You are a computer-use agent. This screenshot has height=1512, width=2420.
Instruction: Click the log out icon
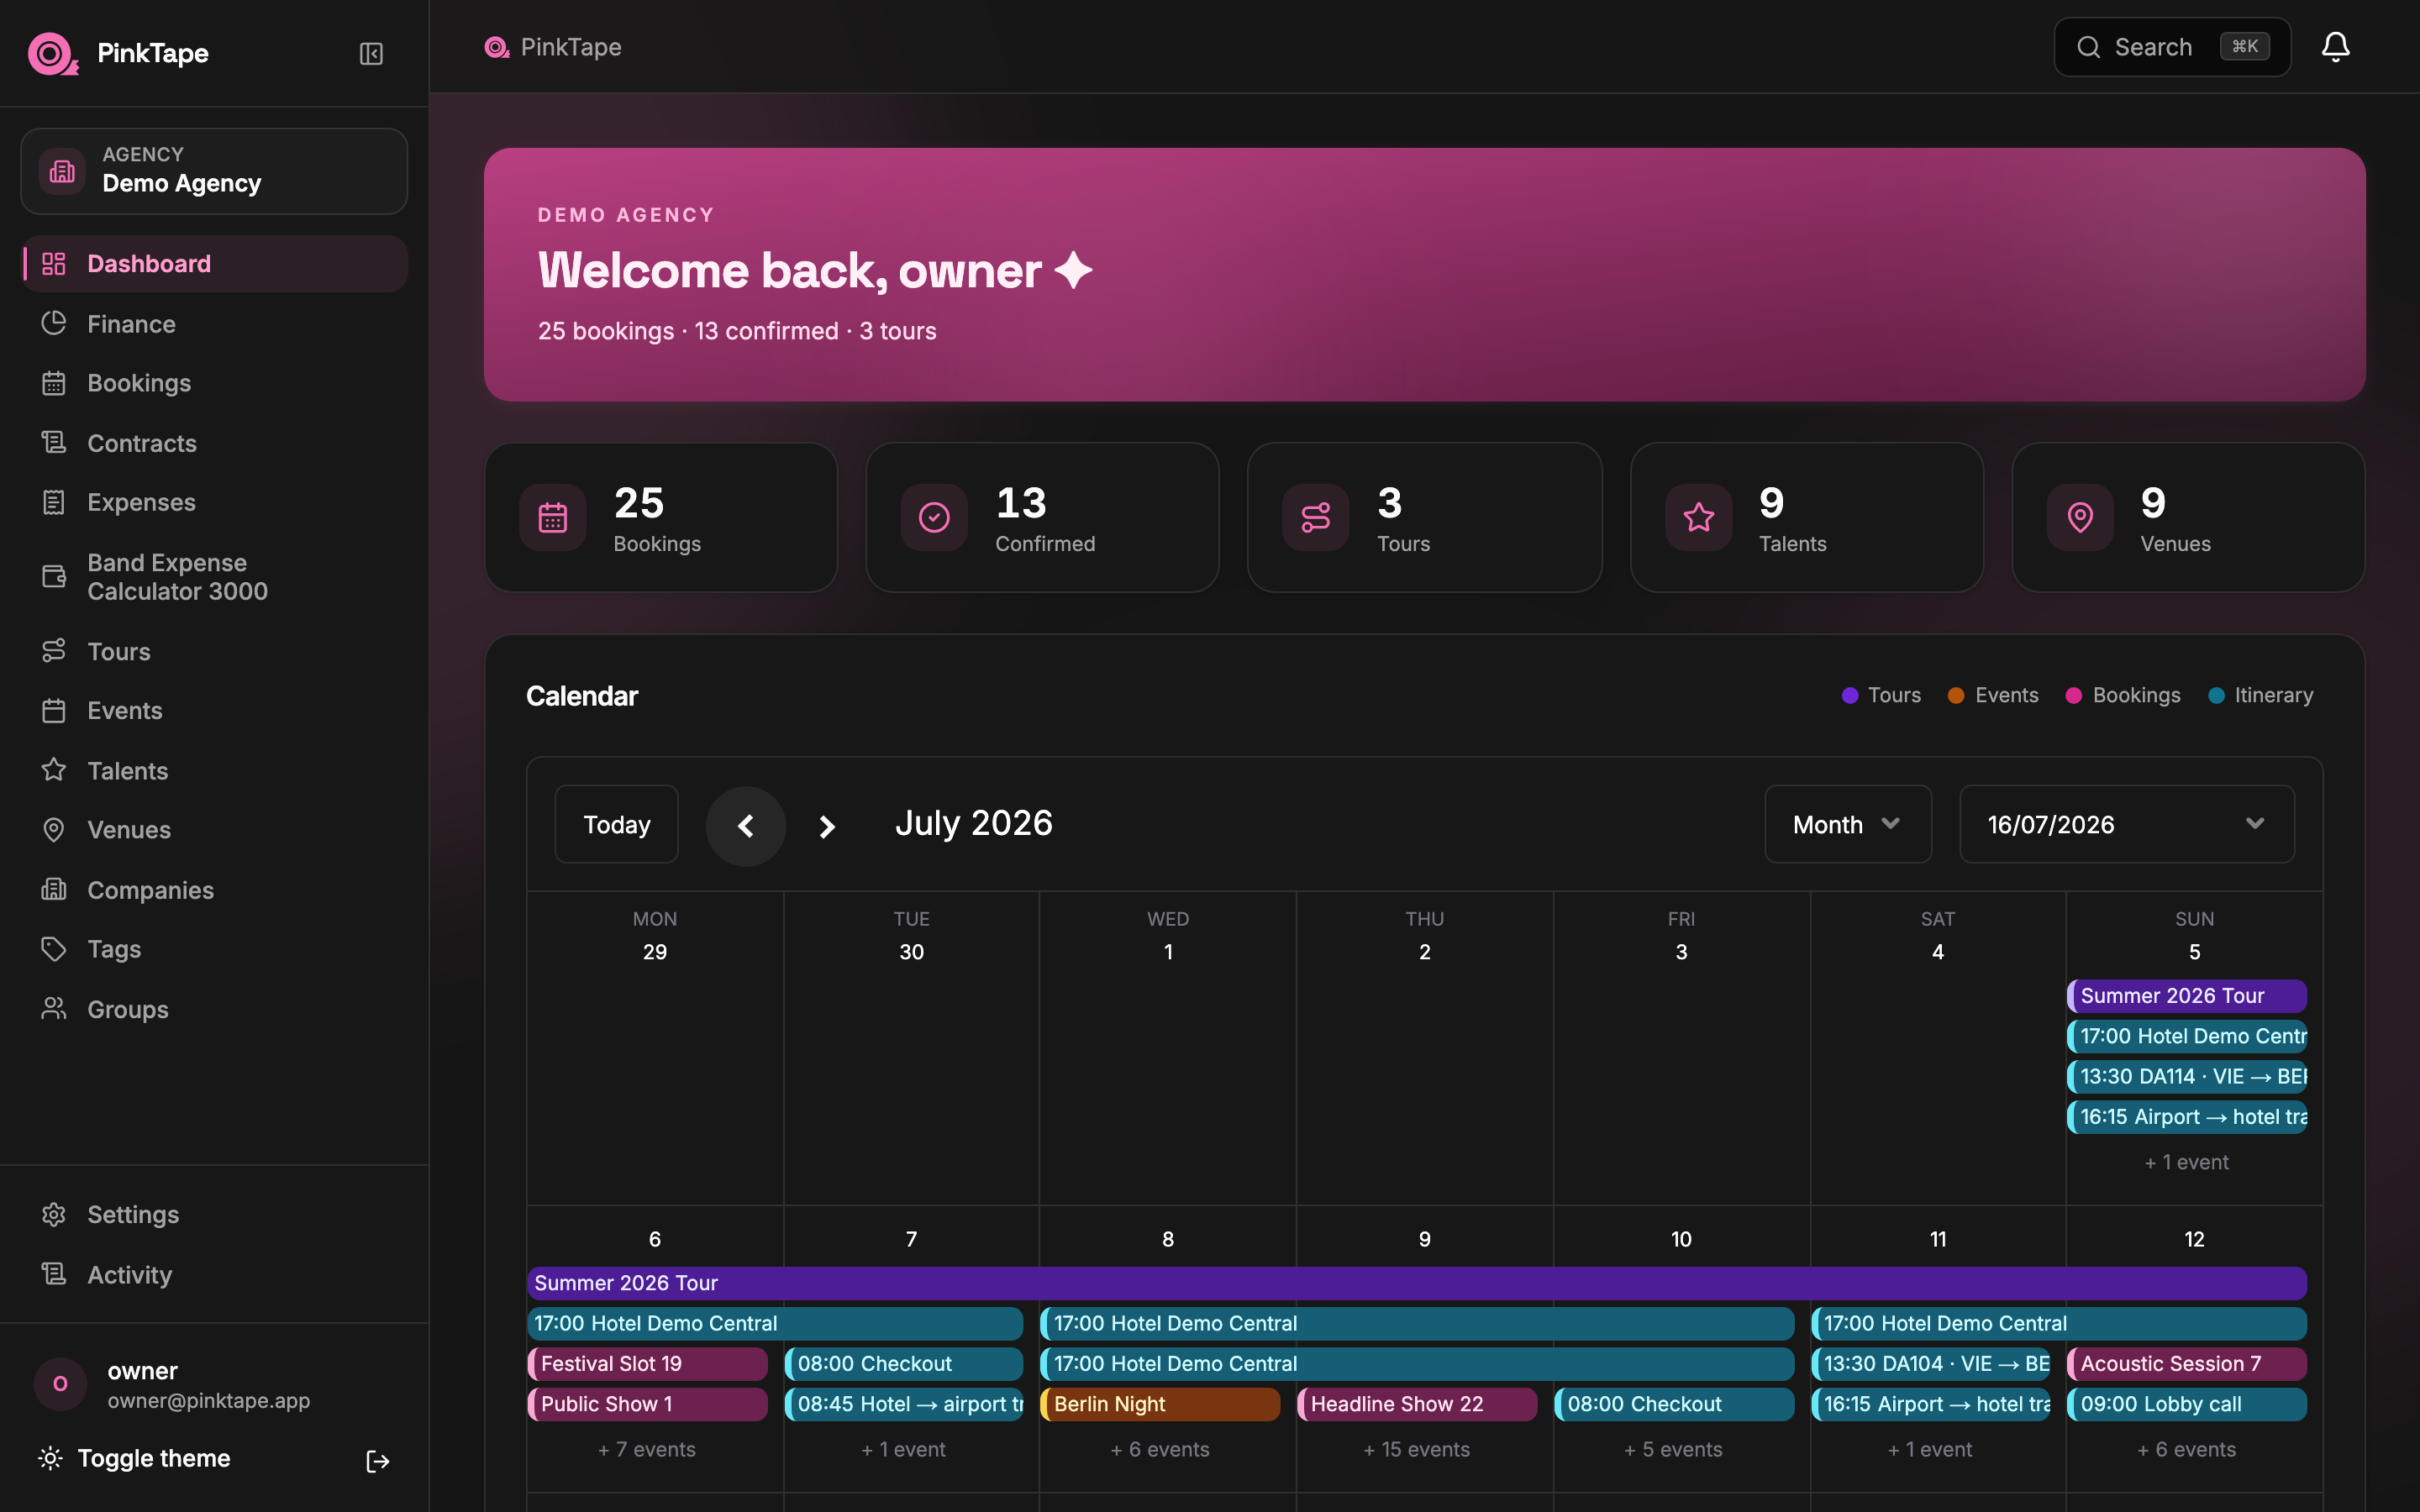click(x=378, y=1461)
